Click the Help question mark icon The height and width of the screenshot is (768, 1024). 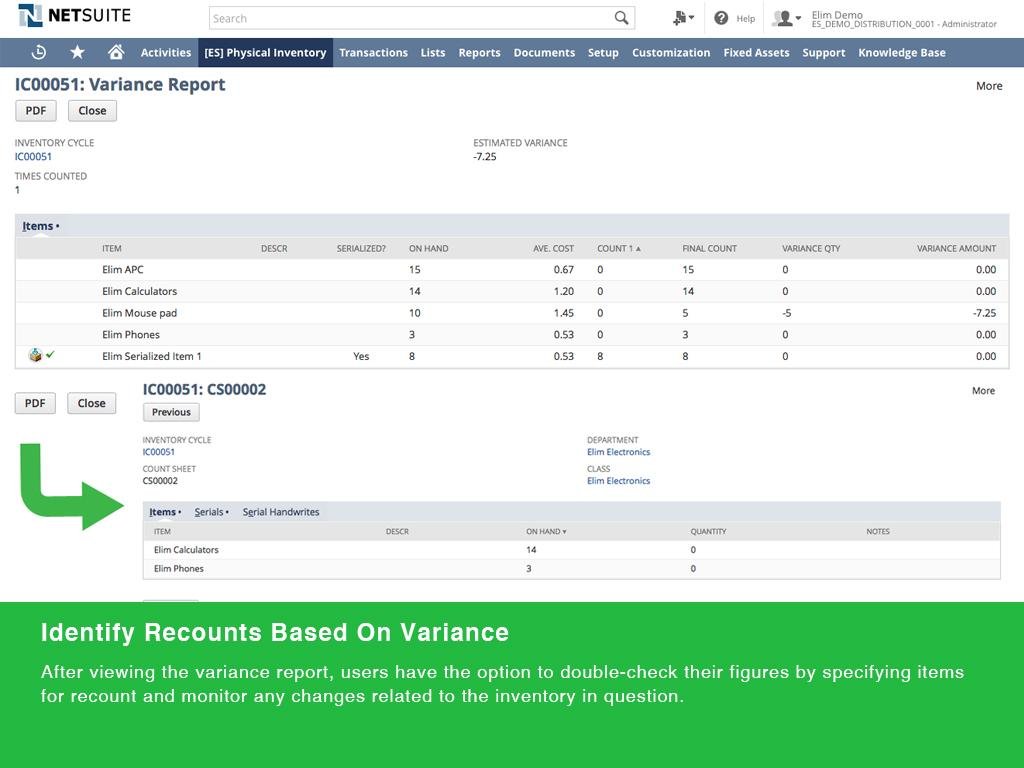721,18
